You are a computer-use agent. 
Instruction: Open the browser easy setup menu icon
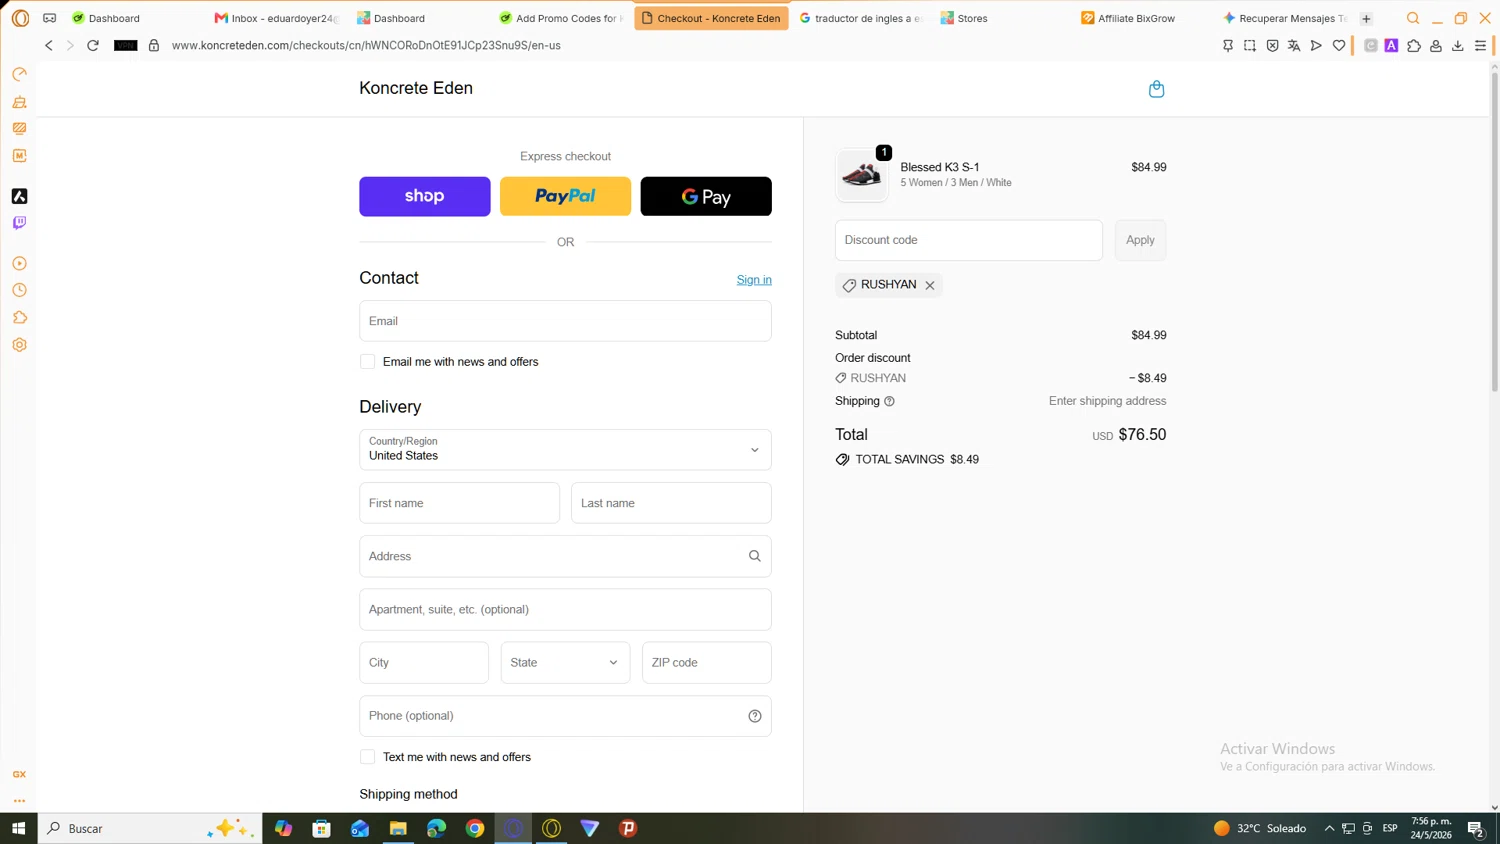pos(1480,45)
